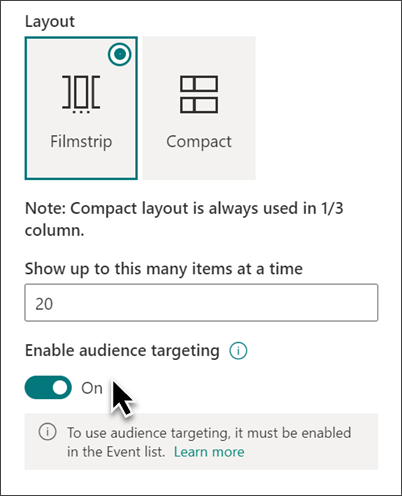Click the info icon in the gray notice
The width and height of the screenshot is (402, 496).
point(47,432)
